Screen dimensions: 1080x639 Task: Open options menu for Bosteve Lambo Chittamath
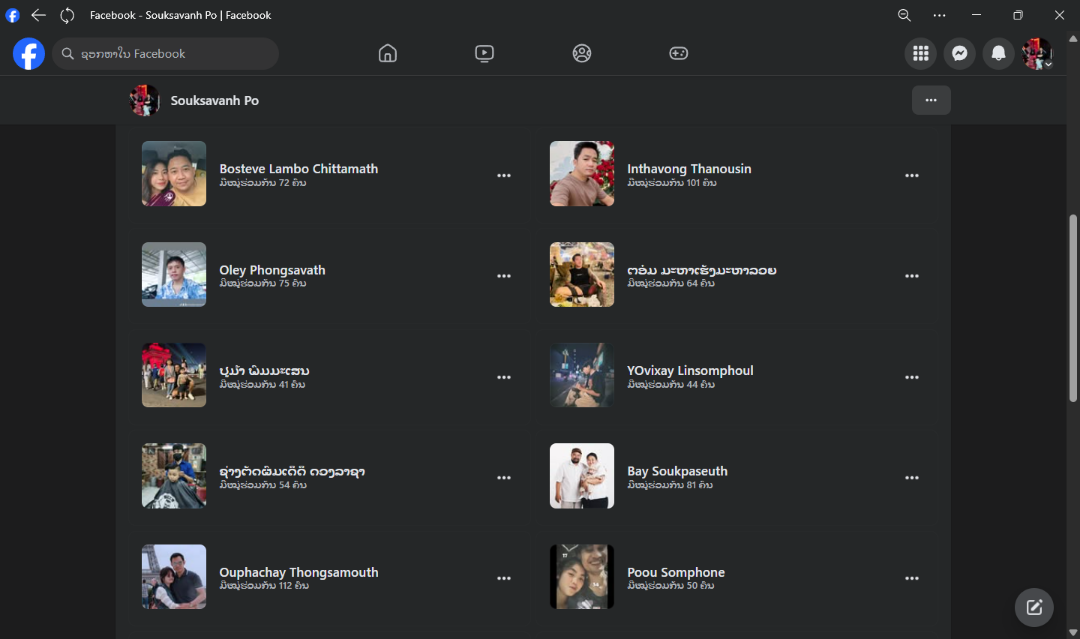click(x=504, y=175)
